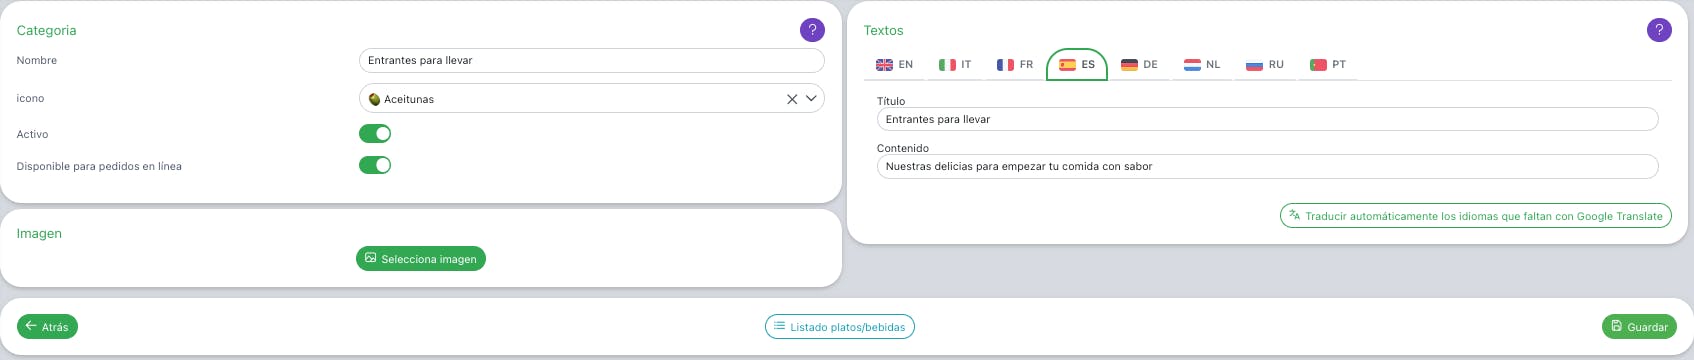Open help icon in Categoria panel
The width and height of the screenshot is (1694, 360).
(x=812, y=30)
